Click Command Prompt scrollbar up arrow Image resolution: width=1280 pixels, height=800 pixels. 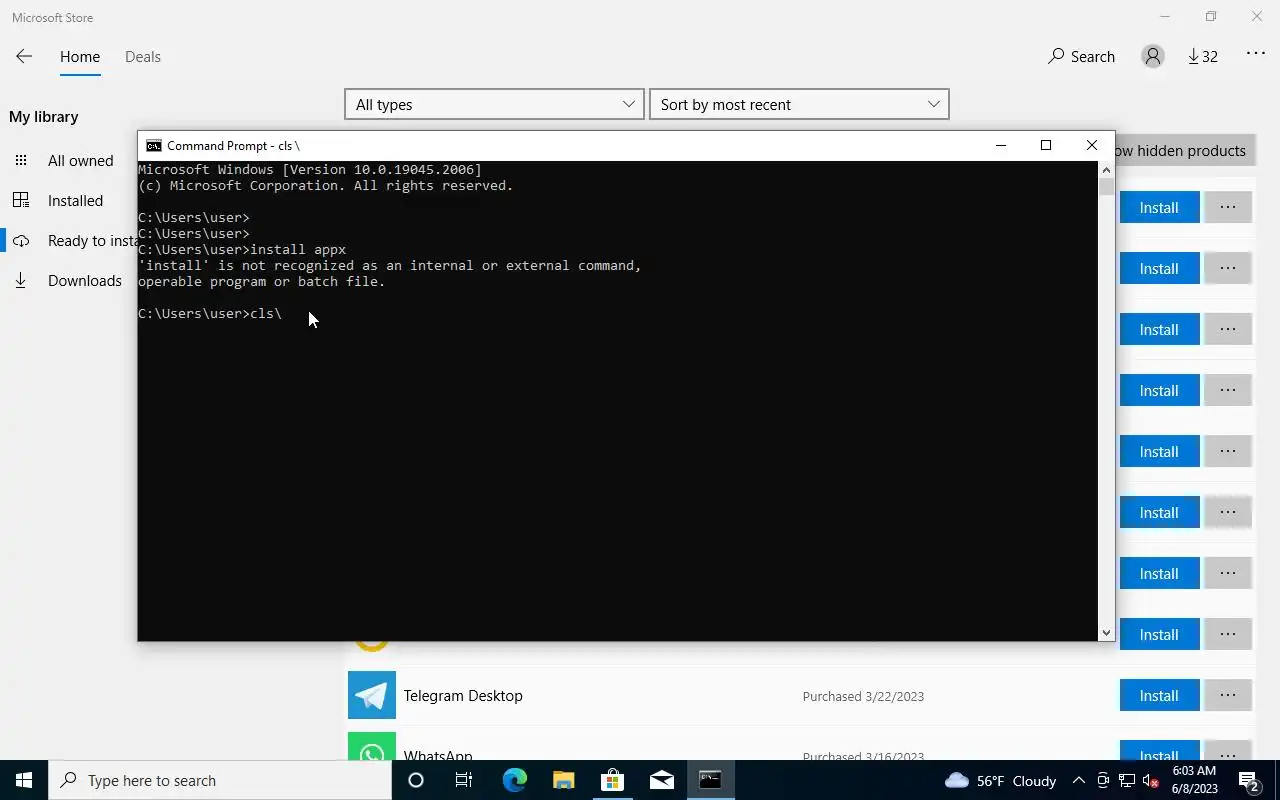[1106, 169]
